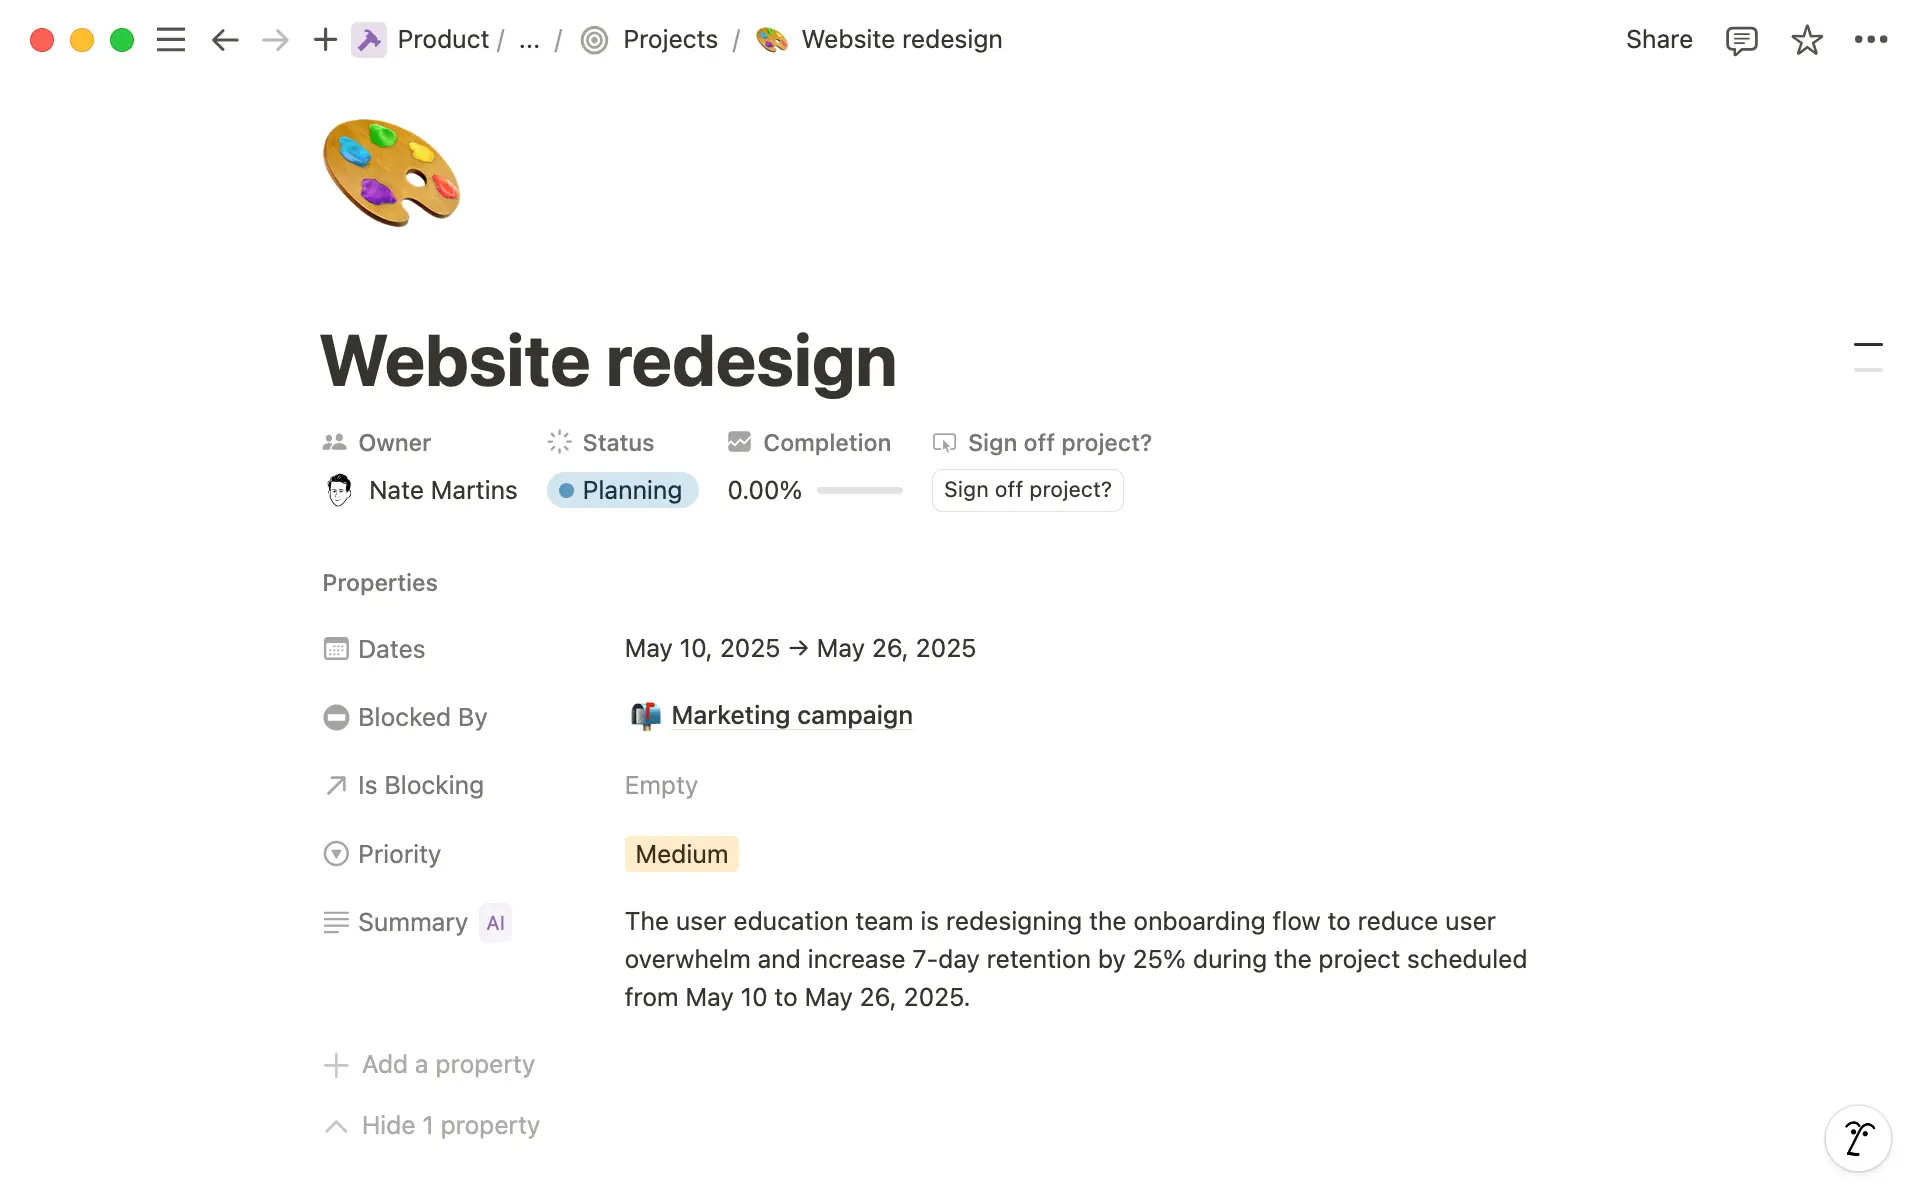Screen dimensions: 1920x1200
Task: Open the Marketing campaign link
Action: pyautogui.click(x=792, y=715)
